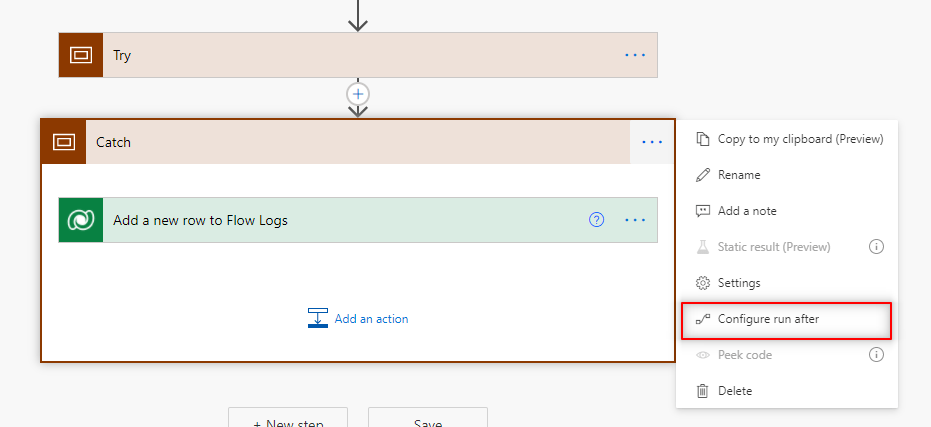The height and width of the screenshot is (427, 931).
Task: Open Settings from the context menu
Action: (738, 283)
